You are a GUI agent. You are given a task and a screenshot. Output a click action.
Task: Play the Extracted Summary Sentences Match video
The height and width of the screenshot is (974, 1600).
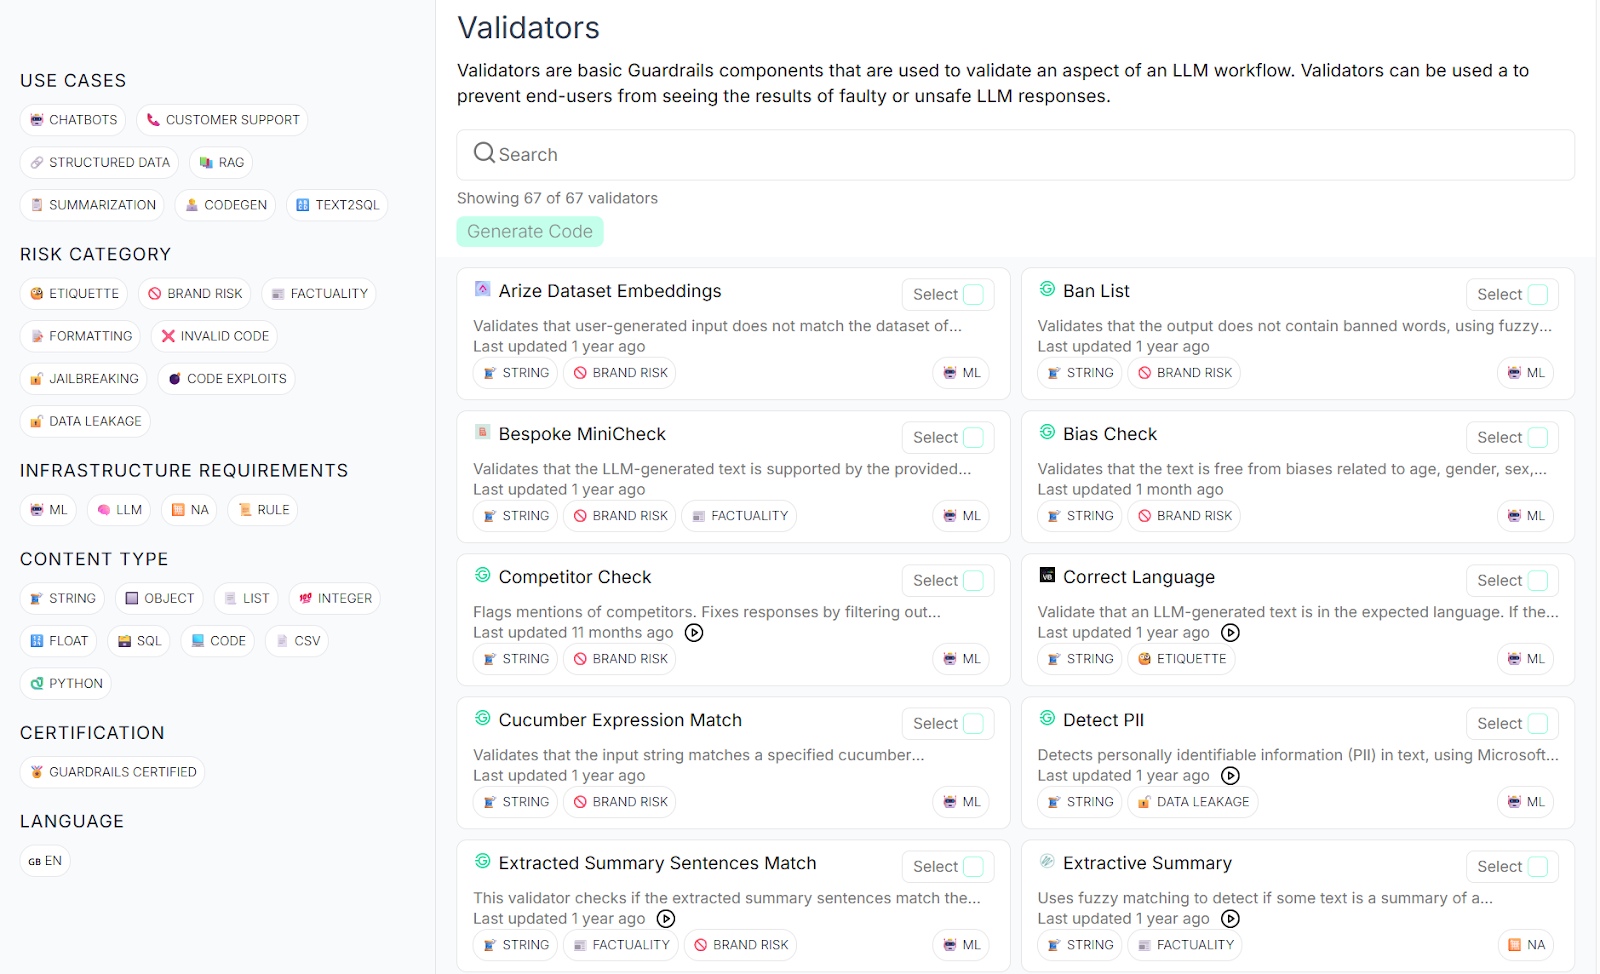pos(666,919)
